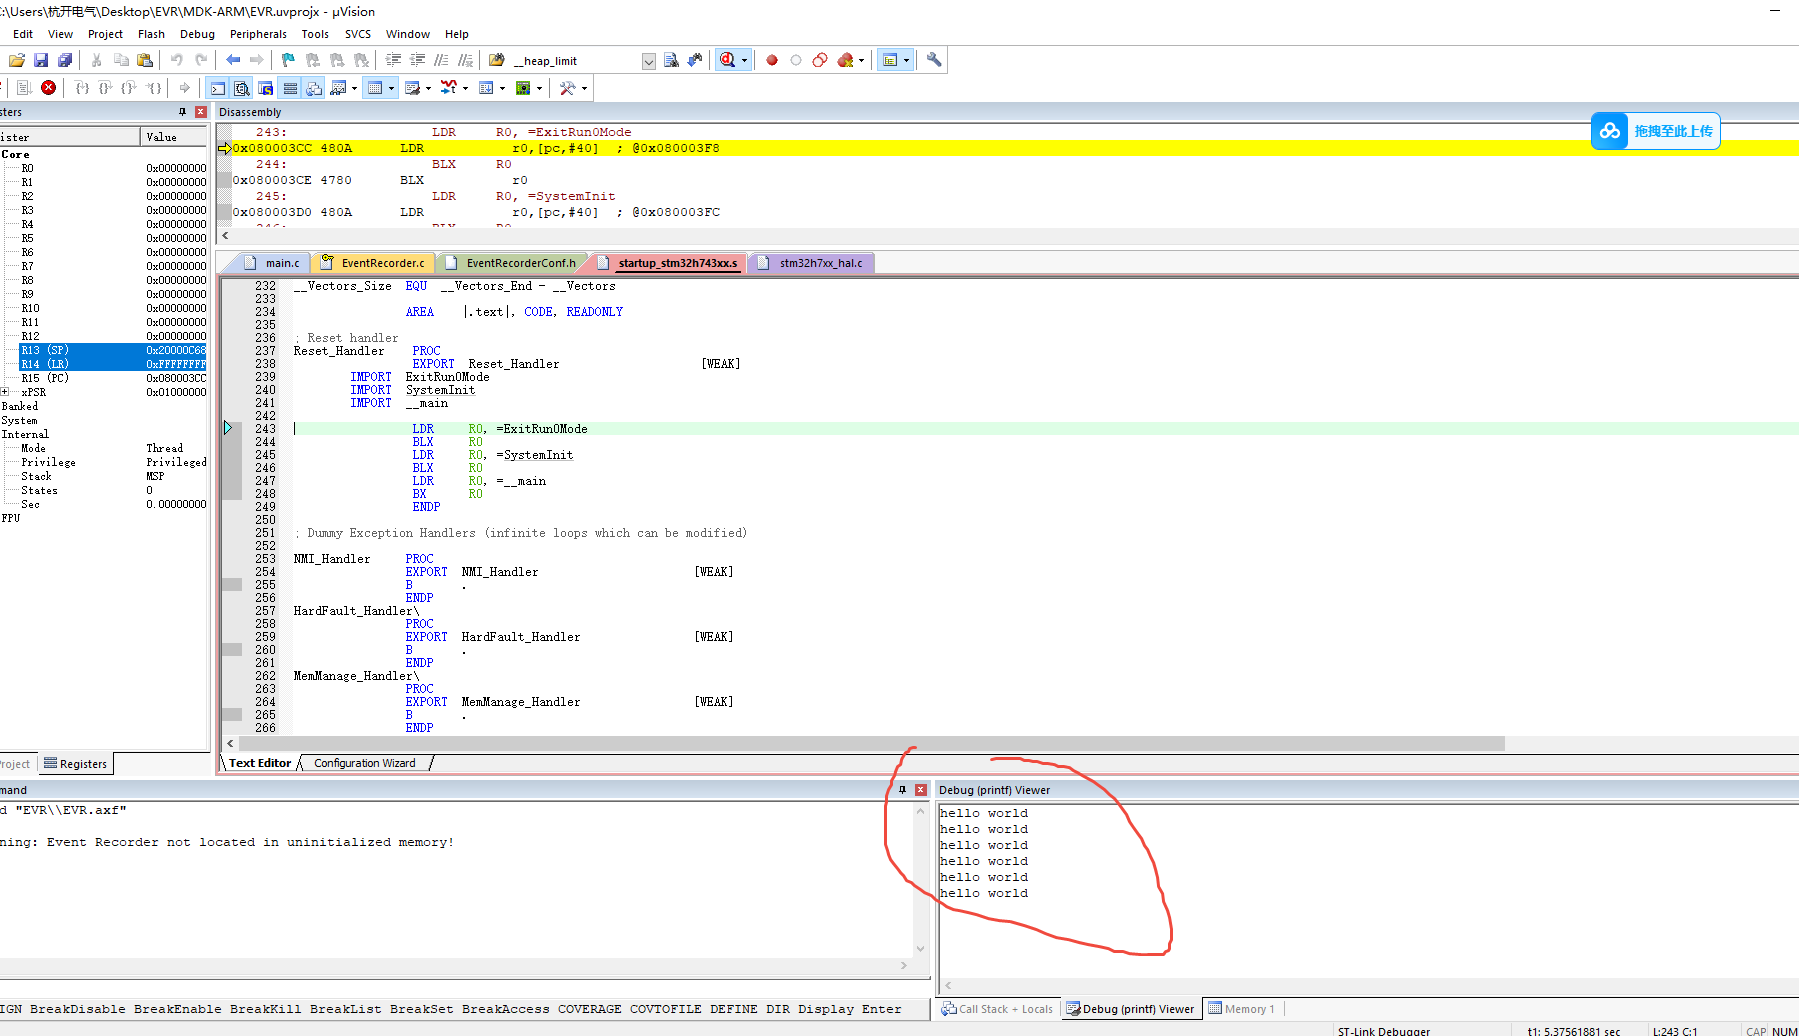
Task: Click the cloud upload button labeled 拖拽至此上传
Action: pos(1655,131)
